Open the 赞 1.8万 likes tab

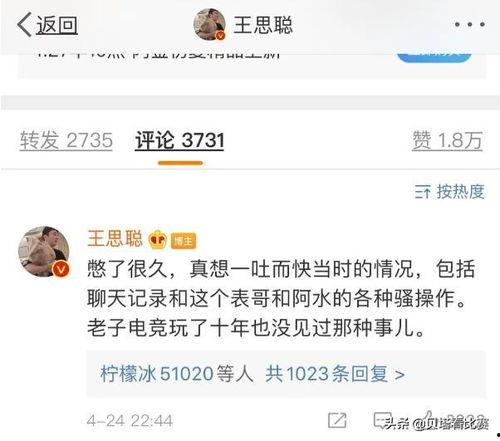pyautogui.click(x=447, y=140)
